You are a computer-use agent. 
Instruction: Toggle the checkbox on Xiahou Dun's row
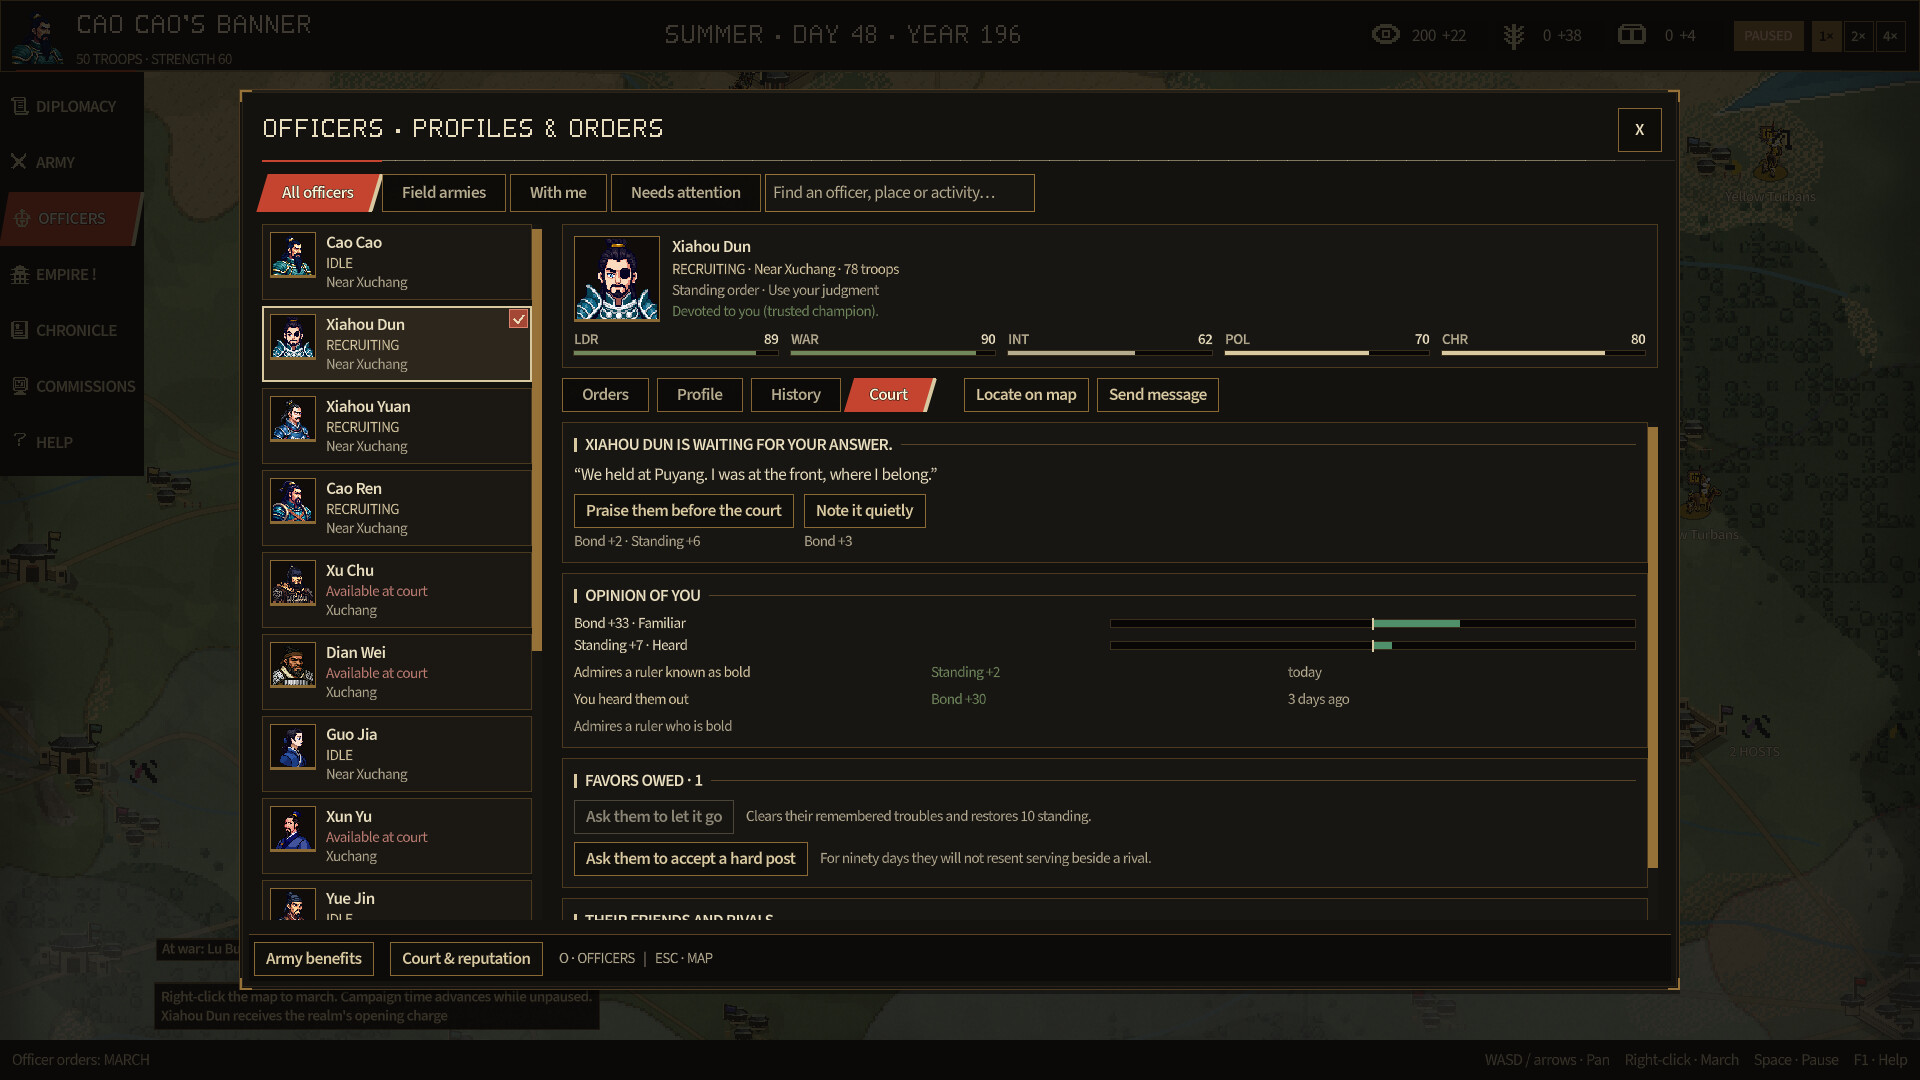[x=518, y=319]
